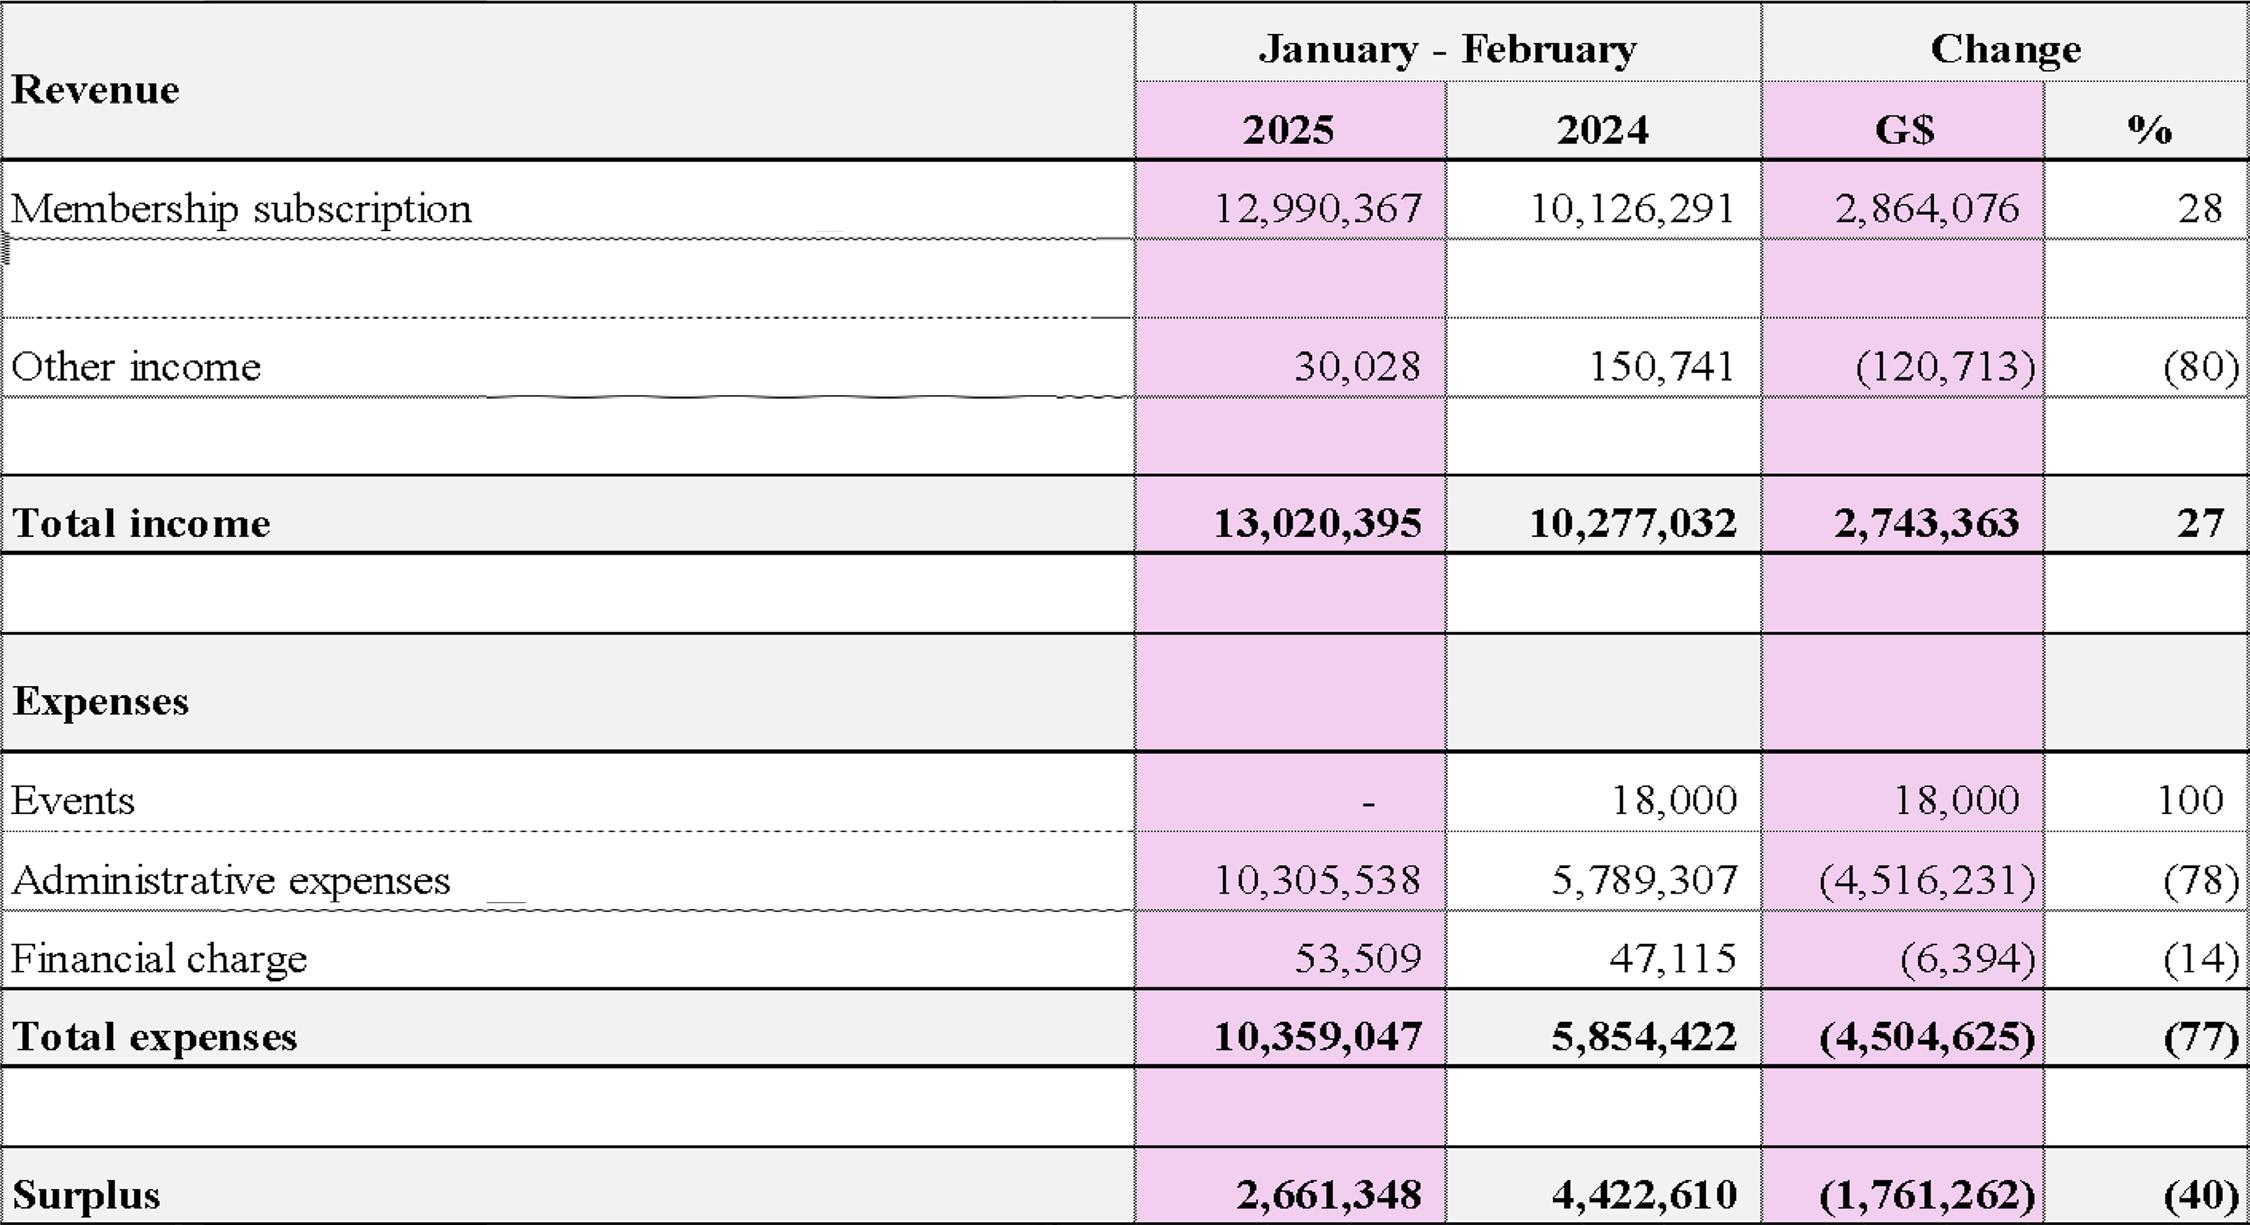Click the Change column header
The image size is (2250, 1225).
[x=2005, y=48]
